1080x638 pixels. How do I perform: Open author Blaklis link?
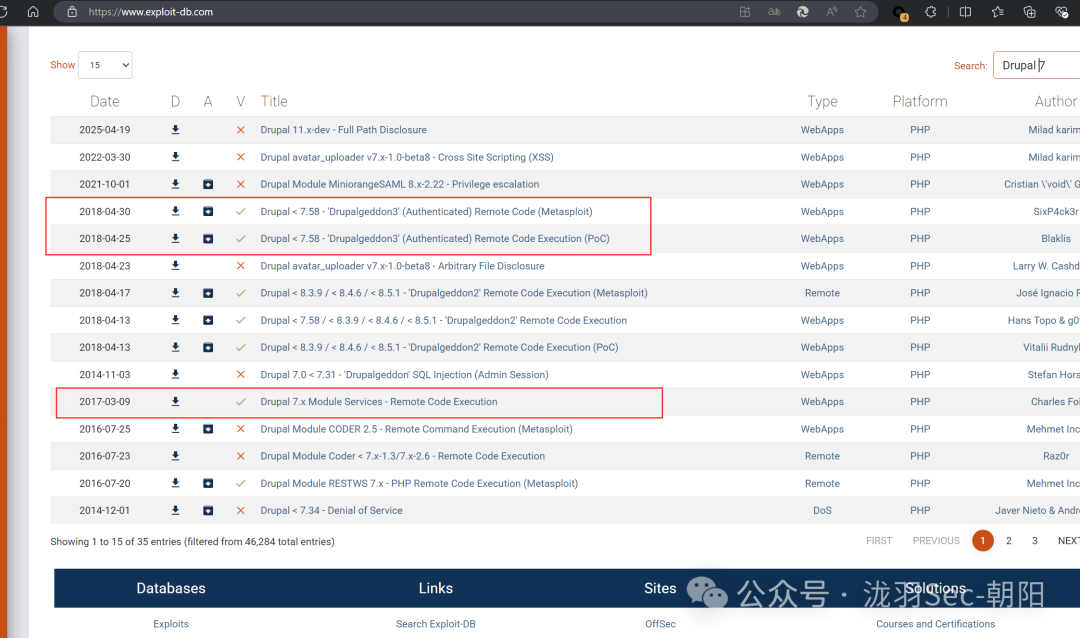[x=1056, y=238]
